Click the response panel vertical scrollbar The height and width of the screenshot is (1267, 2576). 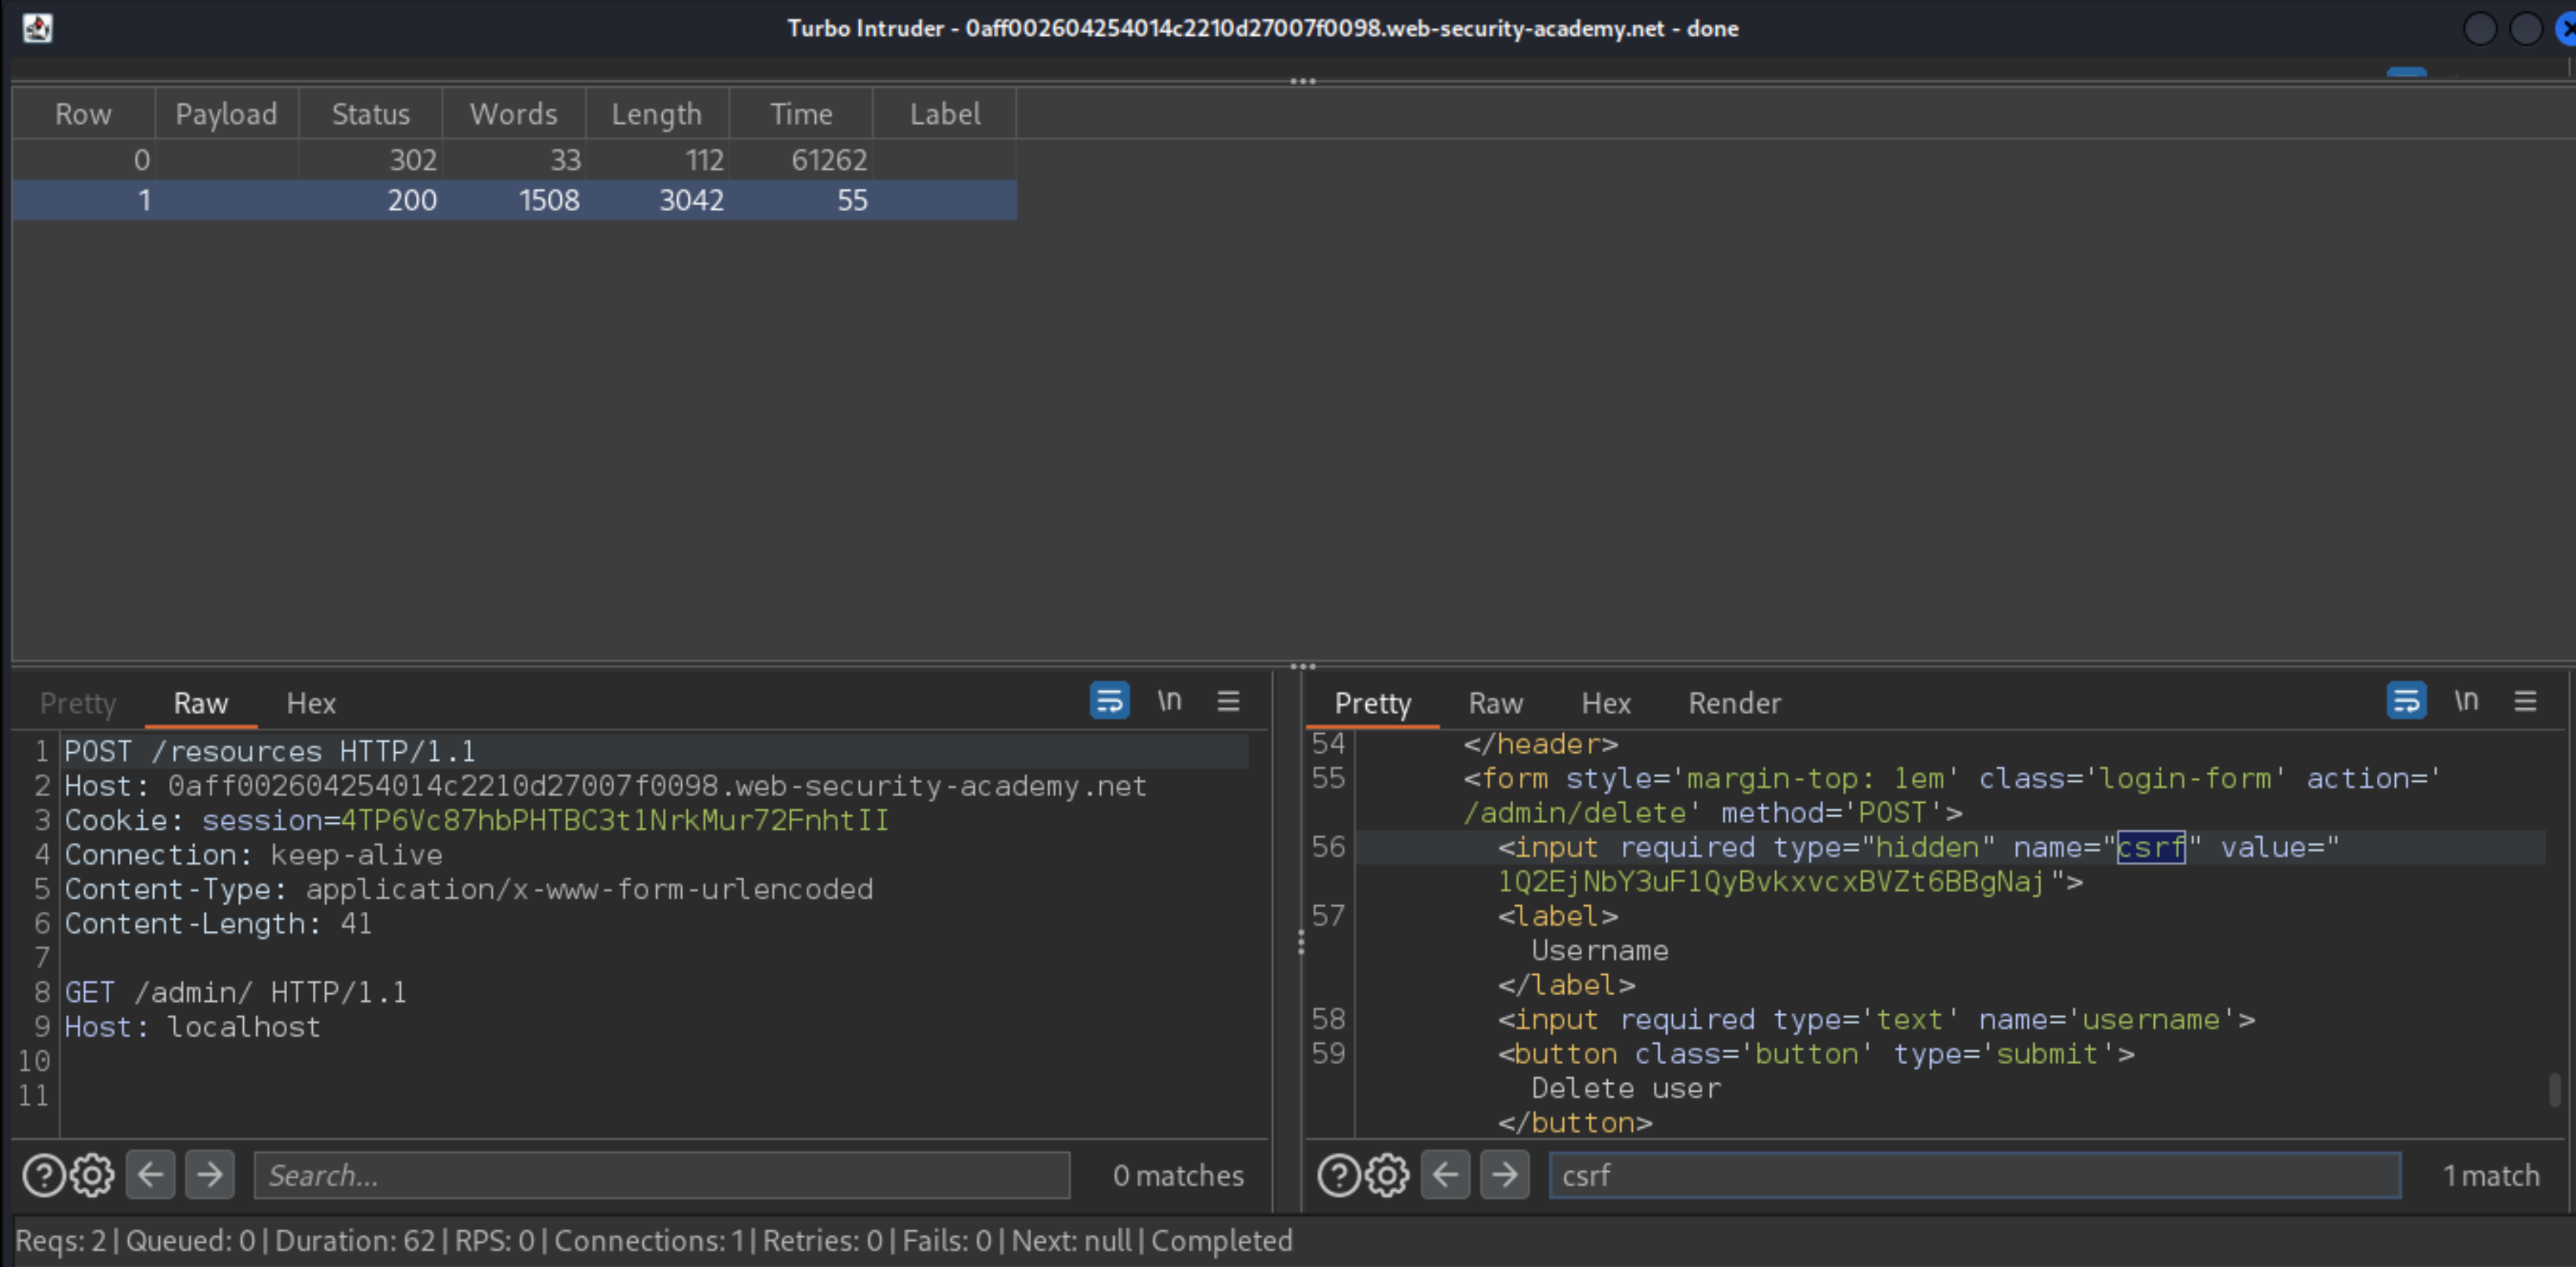pyautogui.click(x=2554, y=1089)
